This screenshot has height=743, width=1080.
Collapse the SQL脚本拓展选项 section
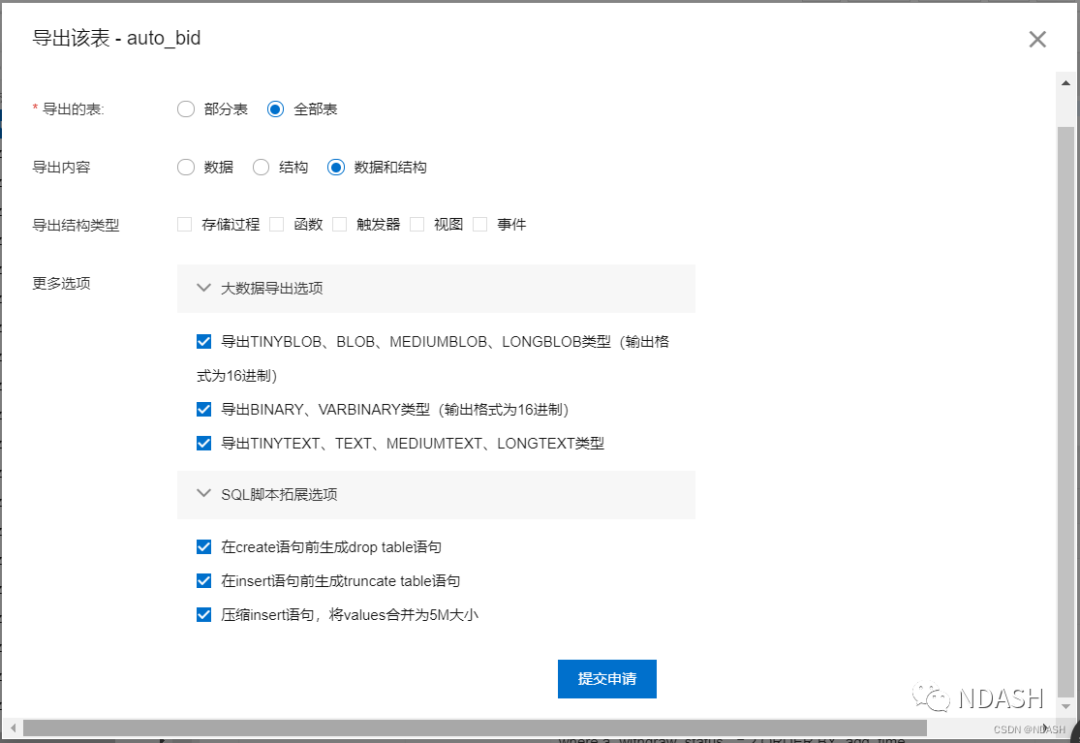click(x=203, y=493)
